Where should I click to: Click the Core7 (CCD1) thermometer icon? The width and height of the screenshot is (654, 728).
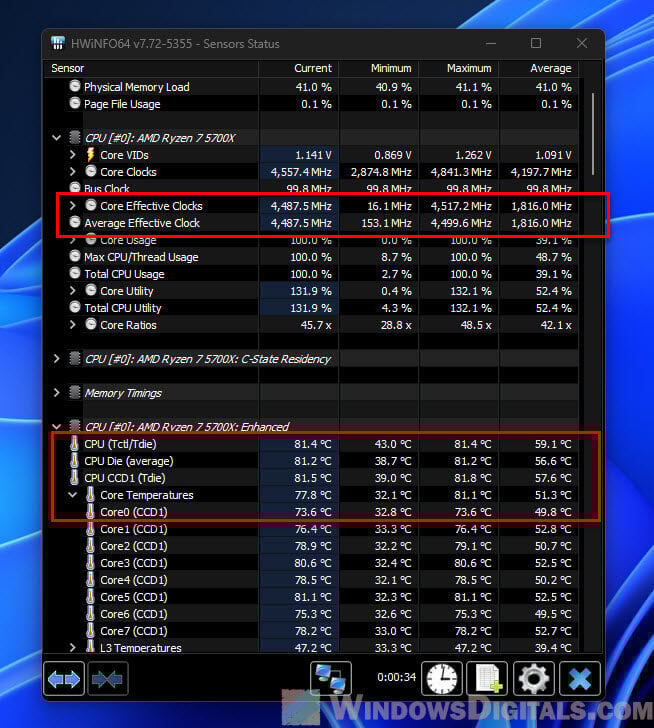click(x=91, y=630)
